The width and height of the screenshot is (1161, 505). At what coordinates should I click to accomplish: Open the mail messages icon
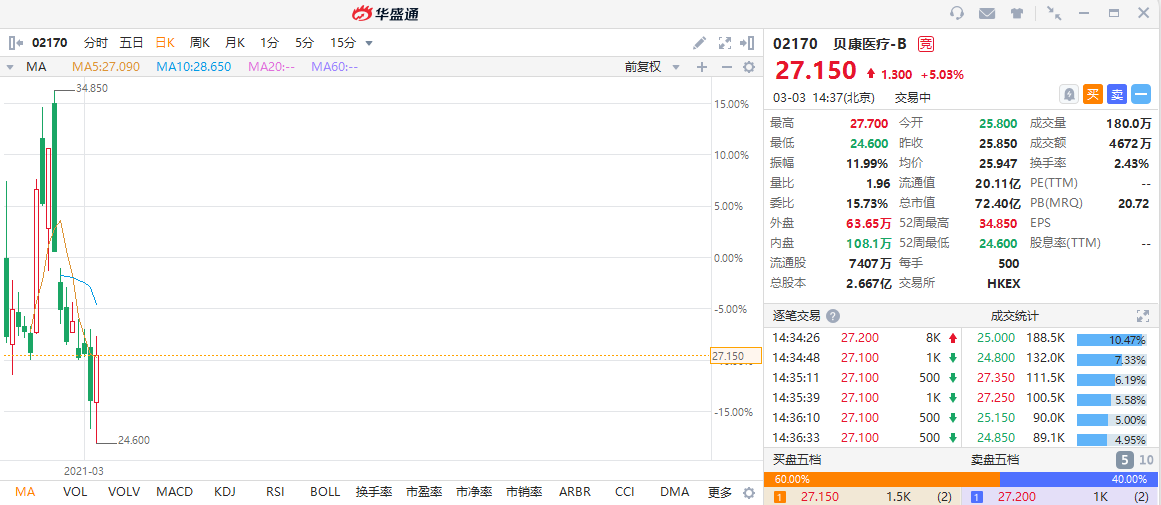[x=986, y=13]
